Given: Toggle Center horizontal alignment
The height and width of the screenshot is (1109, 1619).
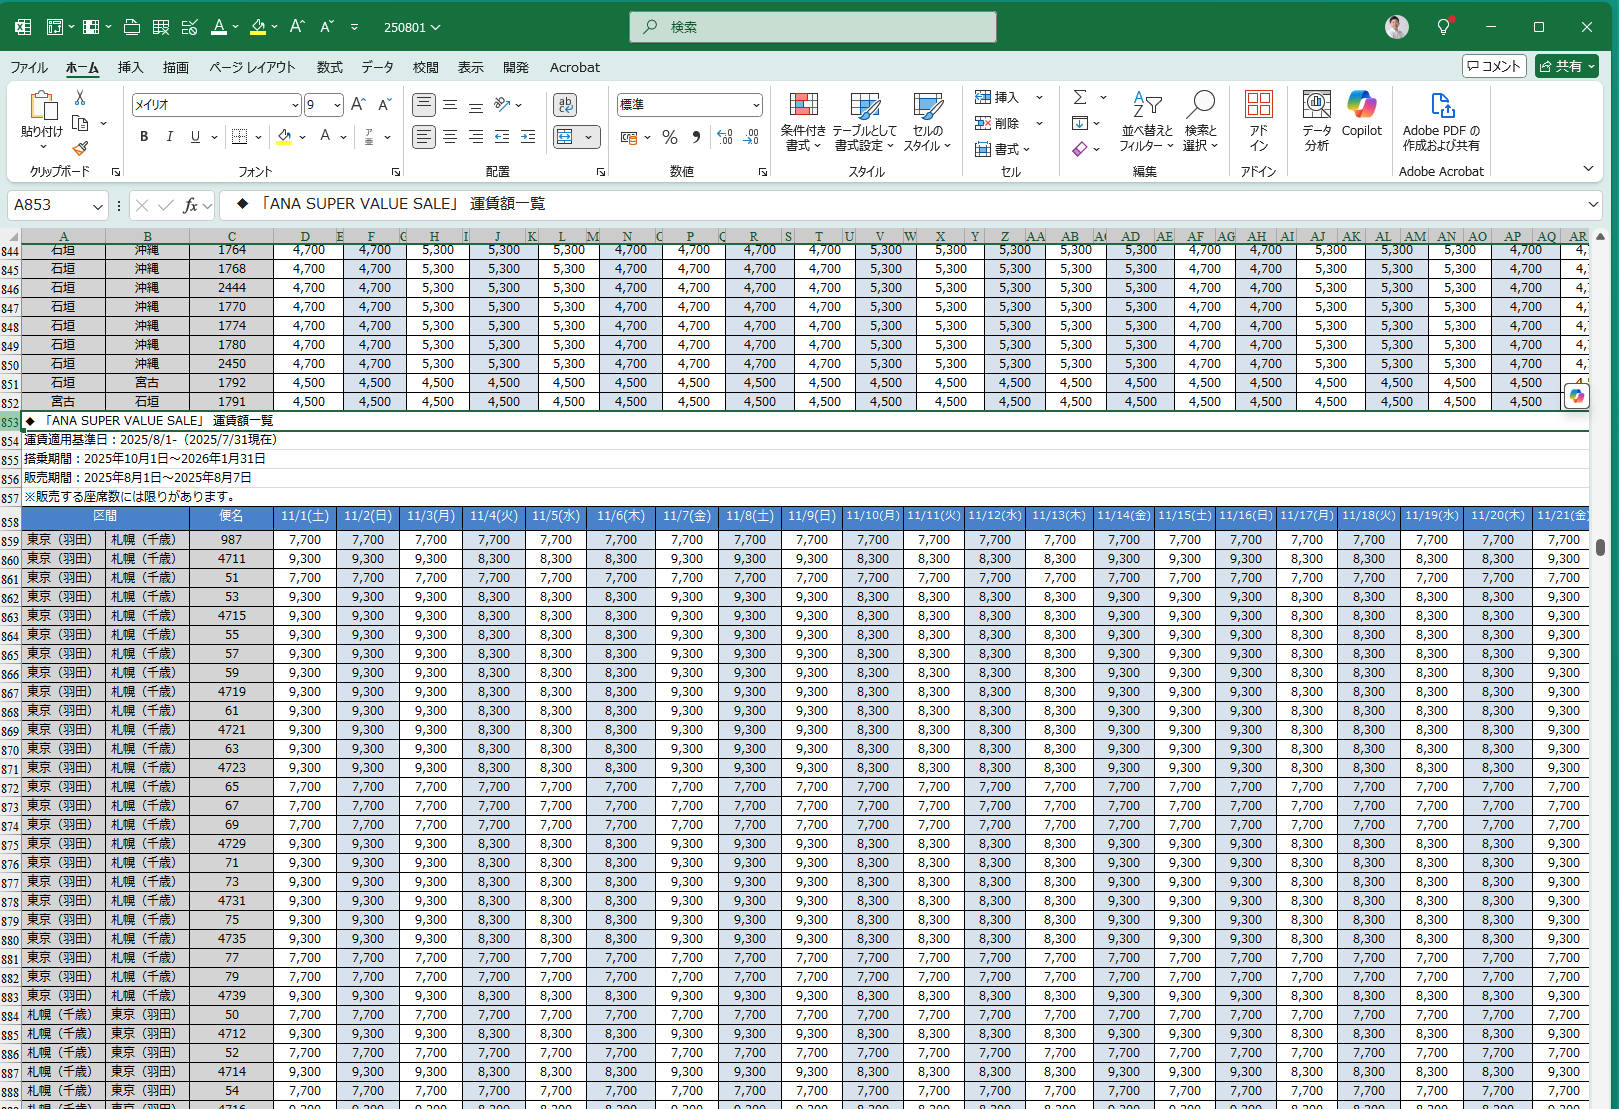Looking at the screenshot, I should (x=450, y=136).
